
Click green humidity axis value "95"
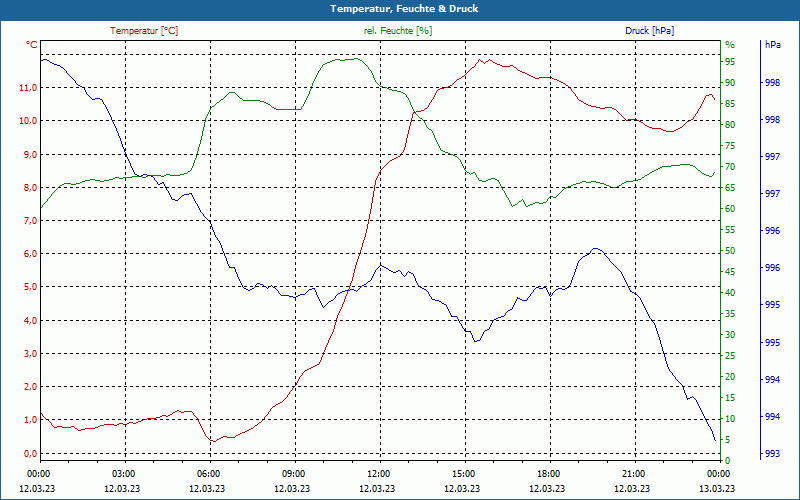point(730,62)
